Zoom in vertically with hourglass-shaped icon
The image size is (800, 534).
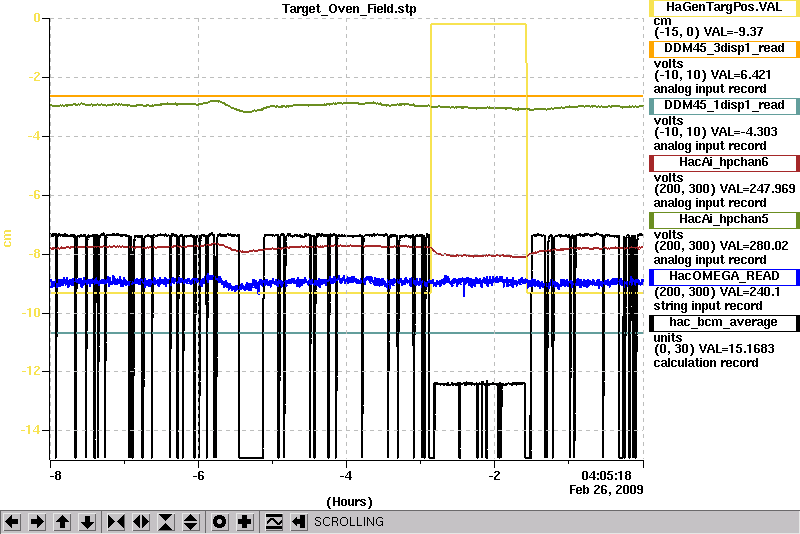(x=166, y=522)
